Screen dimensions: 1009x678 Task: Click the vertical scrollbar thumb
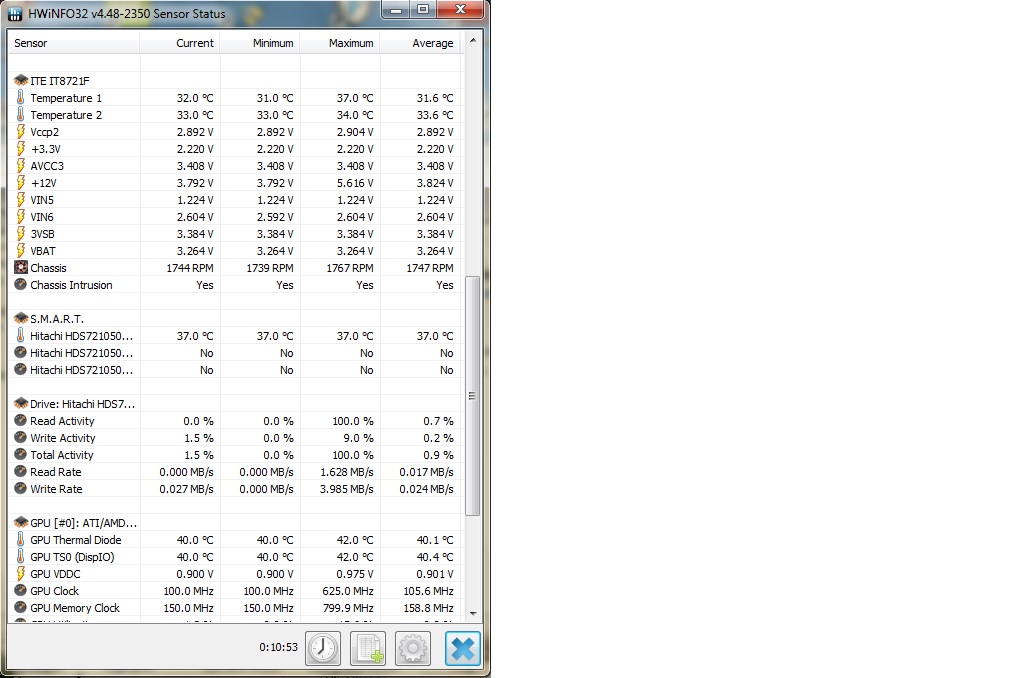pyautogui.click(x=473, y=396)
